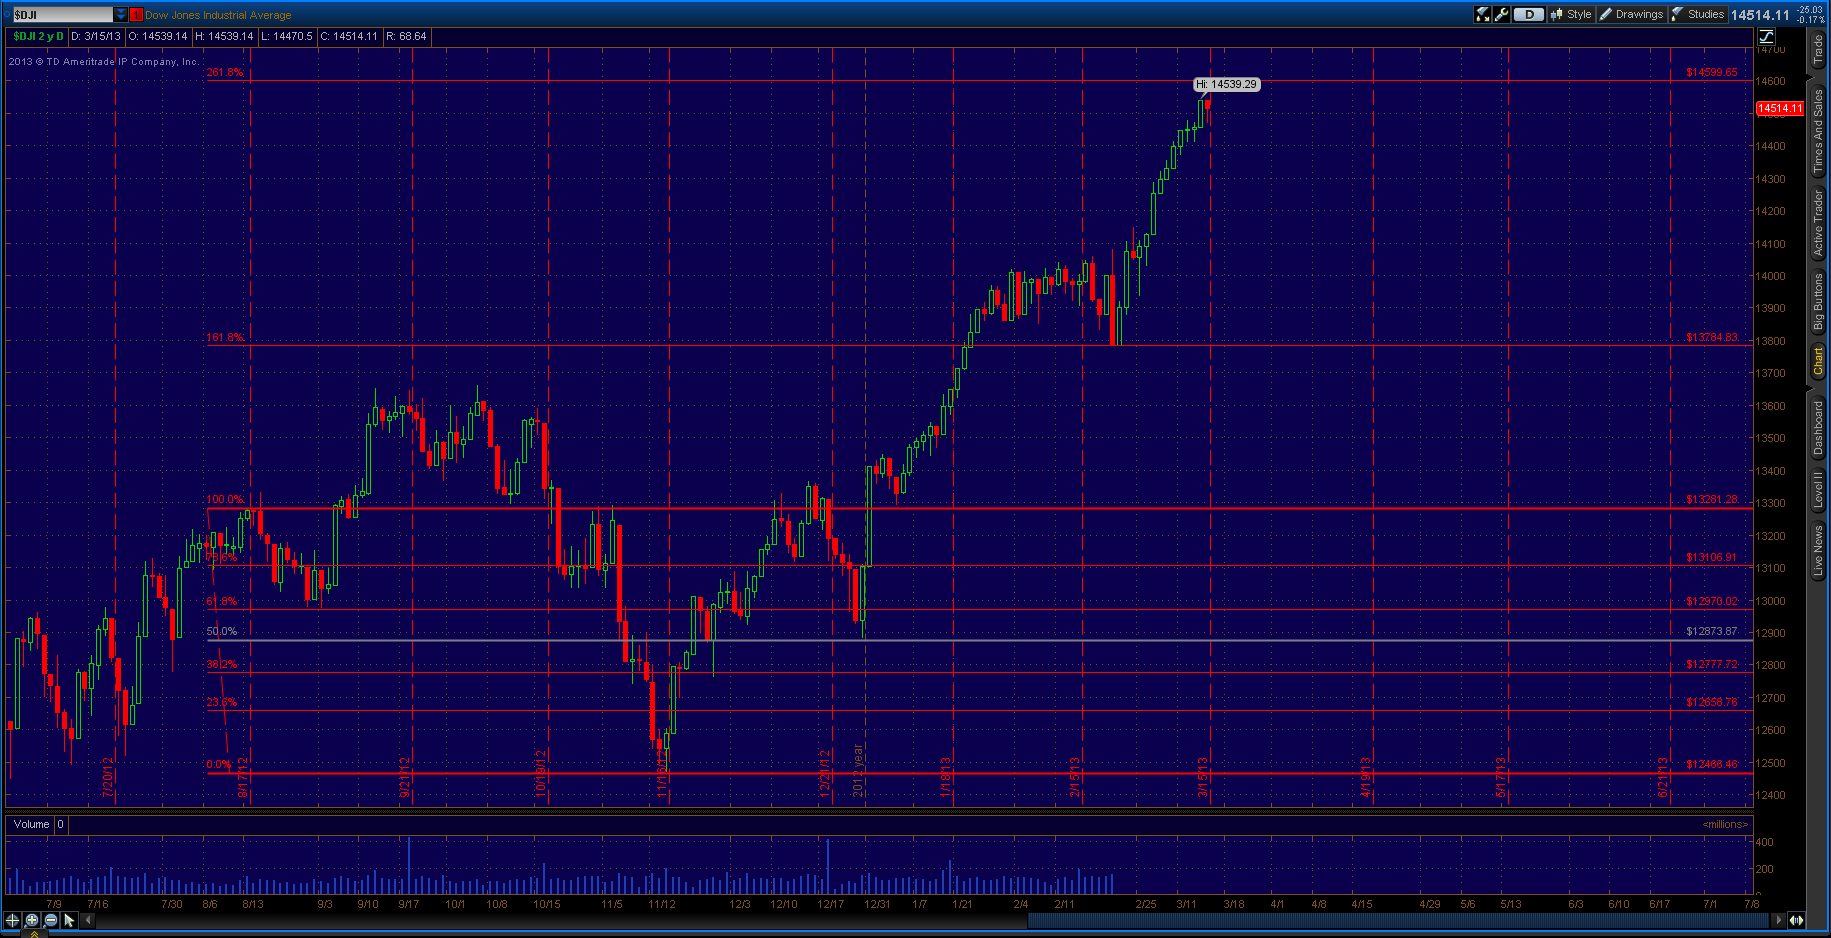Open chart settings with the wrench icon
Viewport: 1831px width, 938px height.
point(1500,14)
